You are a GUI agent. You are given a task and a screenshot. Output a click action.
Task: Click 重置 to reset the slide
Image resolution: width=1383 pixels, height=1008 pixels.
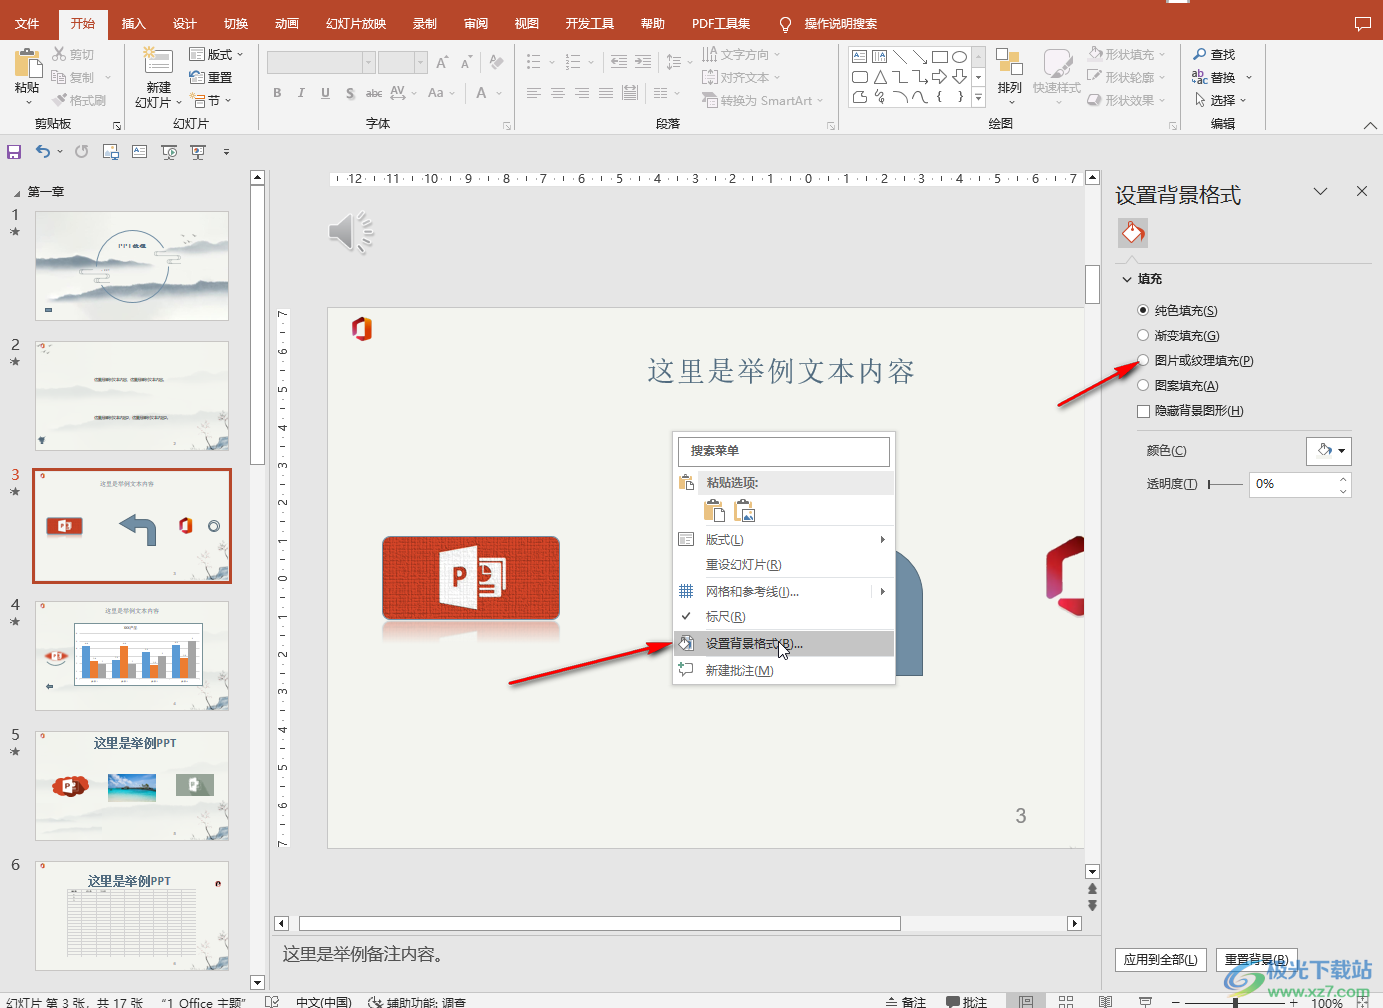click(x=211, y=77)
